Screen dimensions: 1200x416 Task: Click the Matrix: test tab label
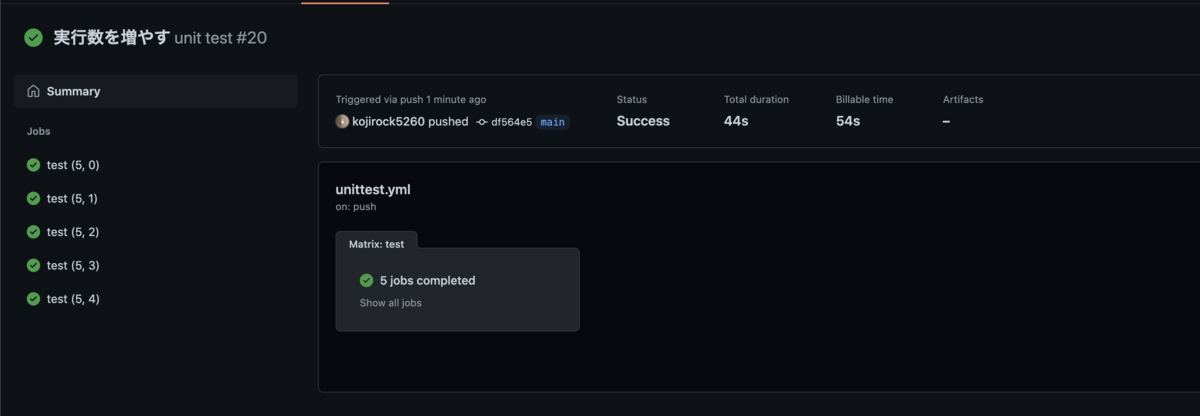(377, 243)
